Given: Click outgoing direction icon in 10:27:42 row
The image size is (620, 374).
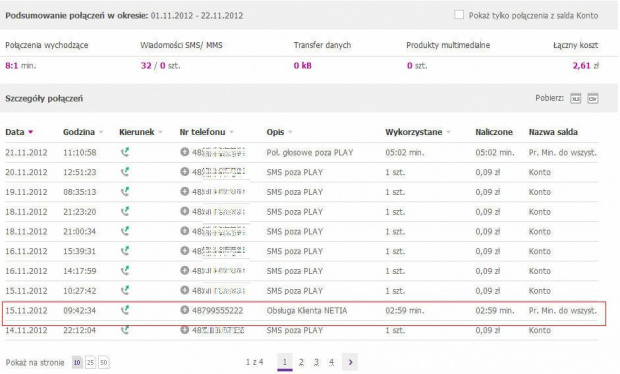Looking at the screenshot, I should pos(125,291).
